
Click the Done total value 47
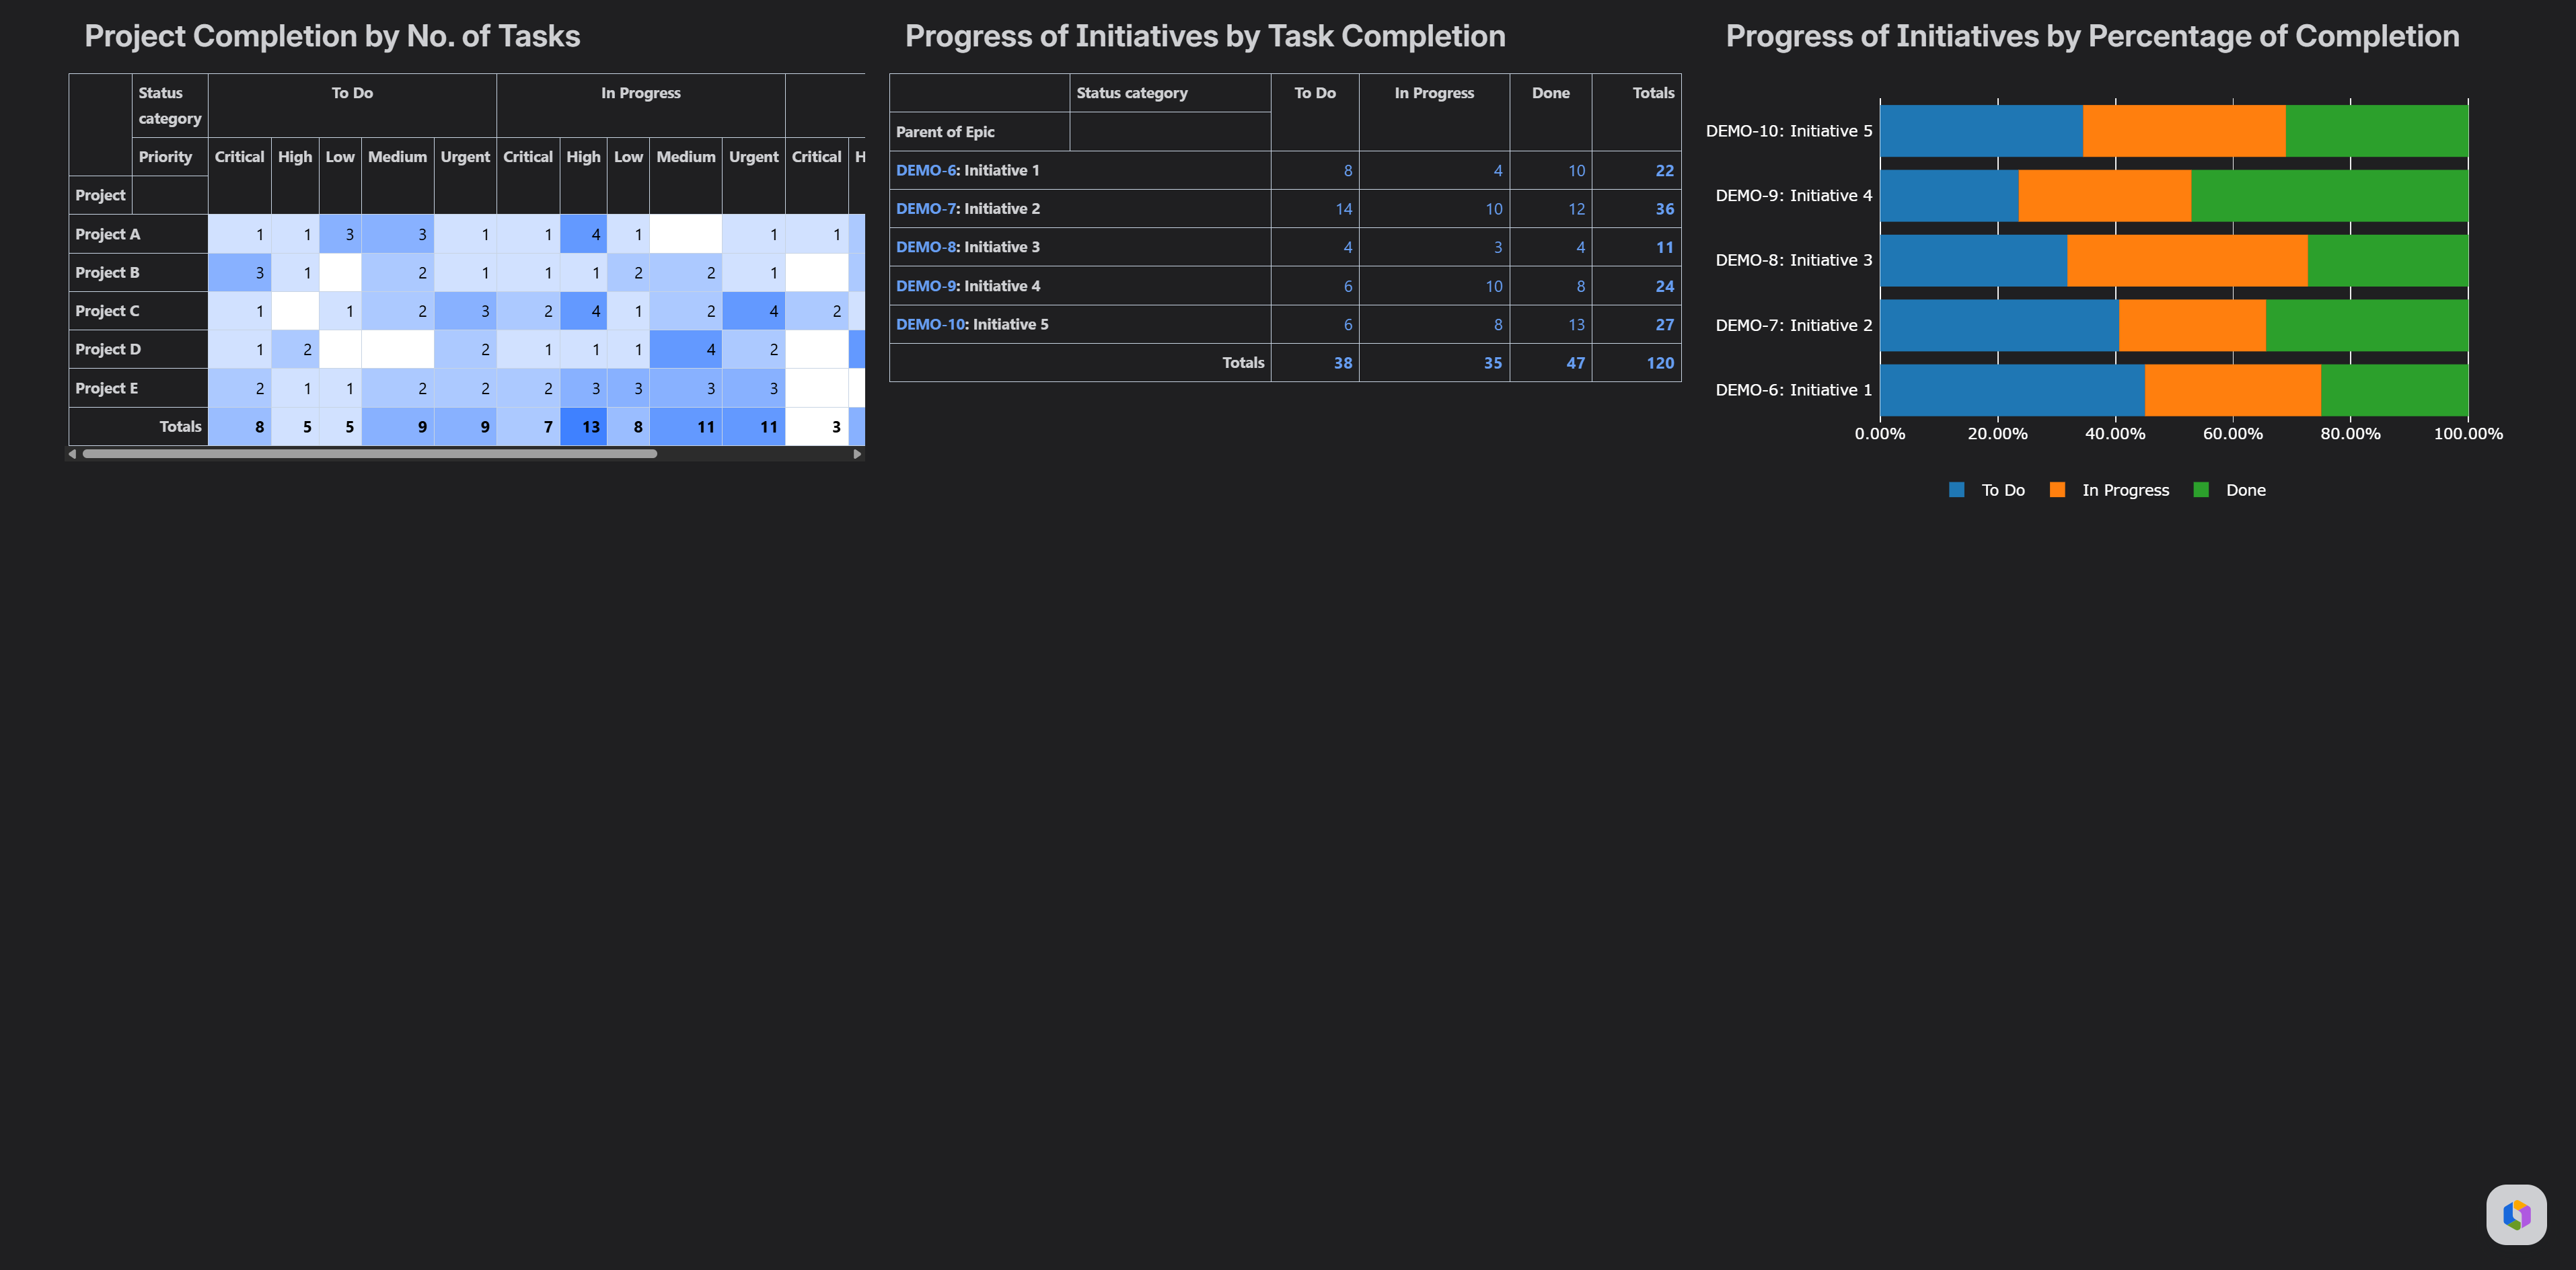coord(1575,363)
